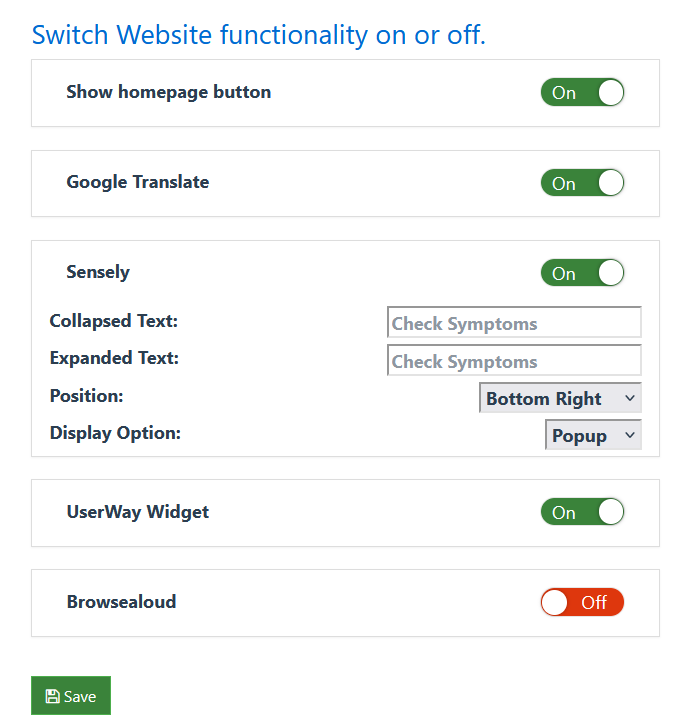The width and height of the screenshot is (682, 728).
Task: Click the 'Browsealoud' label text
Action: [121, 602]
